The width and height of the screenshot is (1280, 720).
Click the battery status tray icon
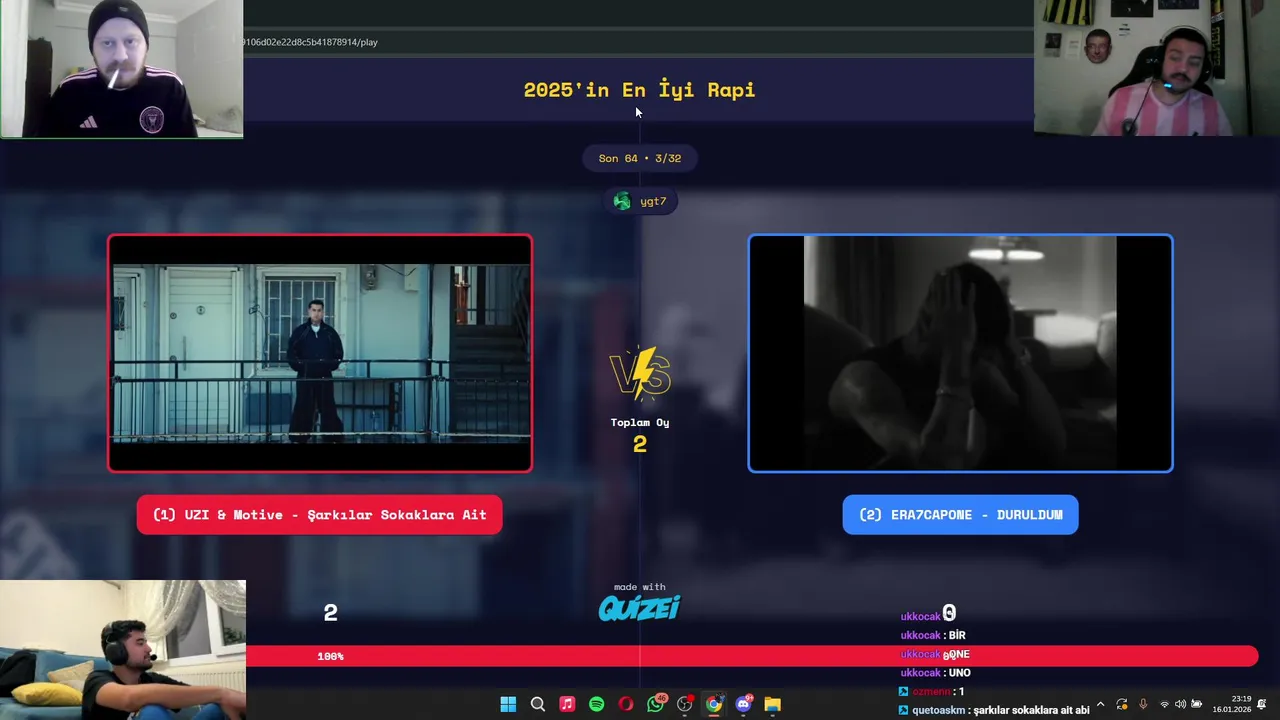click(x=1196, y=704)
